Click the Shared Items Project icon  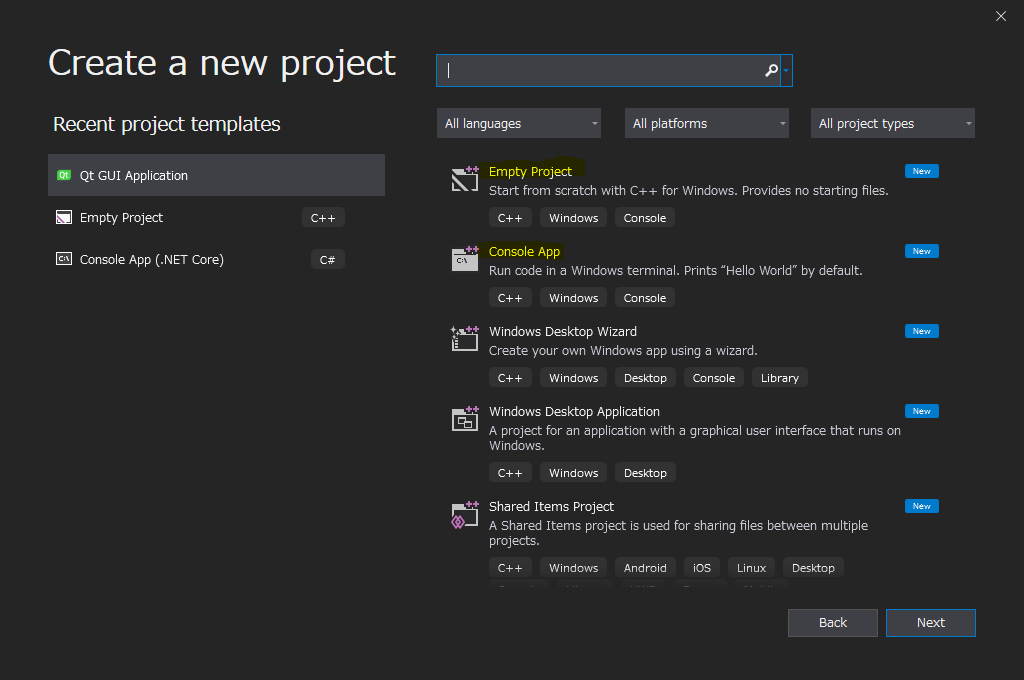[x=465, y=515]
